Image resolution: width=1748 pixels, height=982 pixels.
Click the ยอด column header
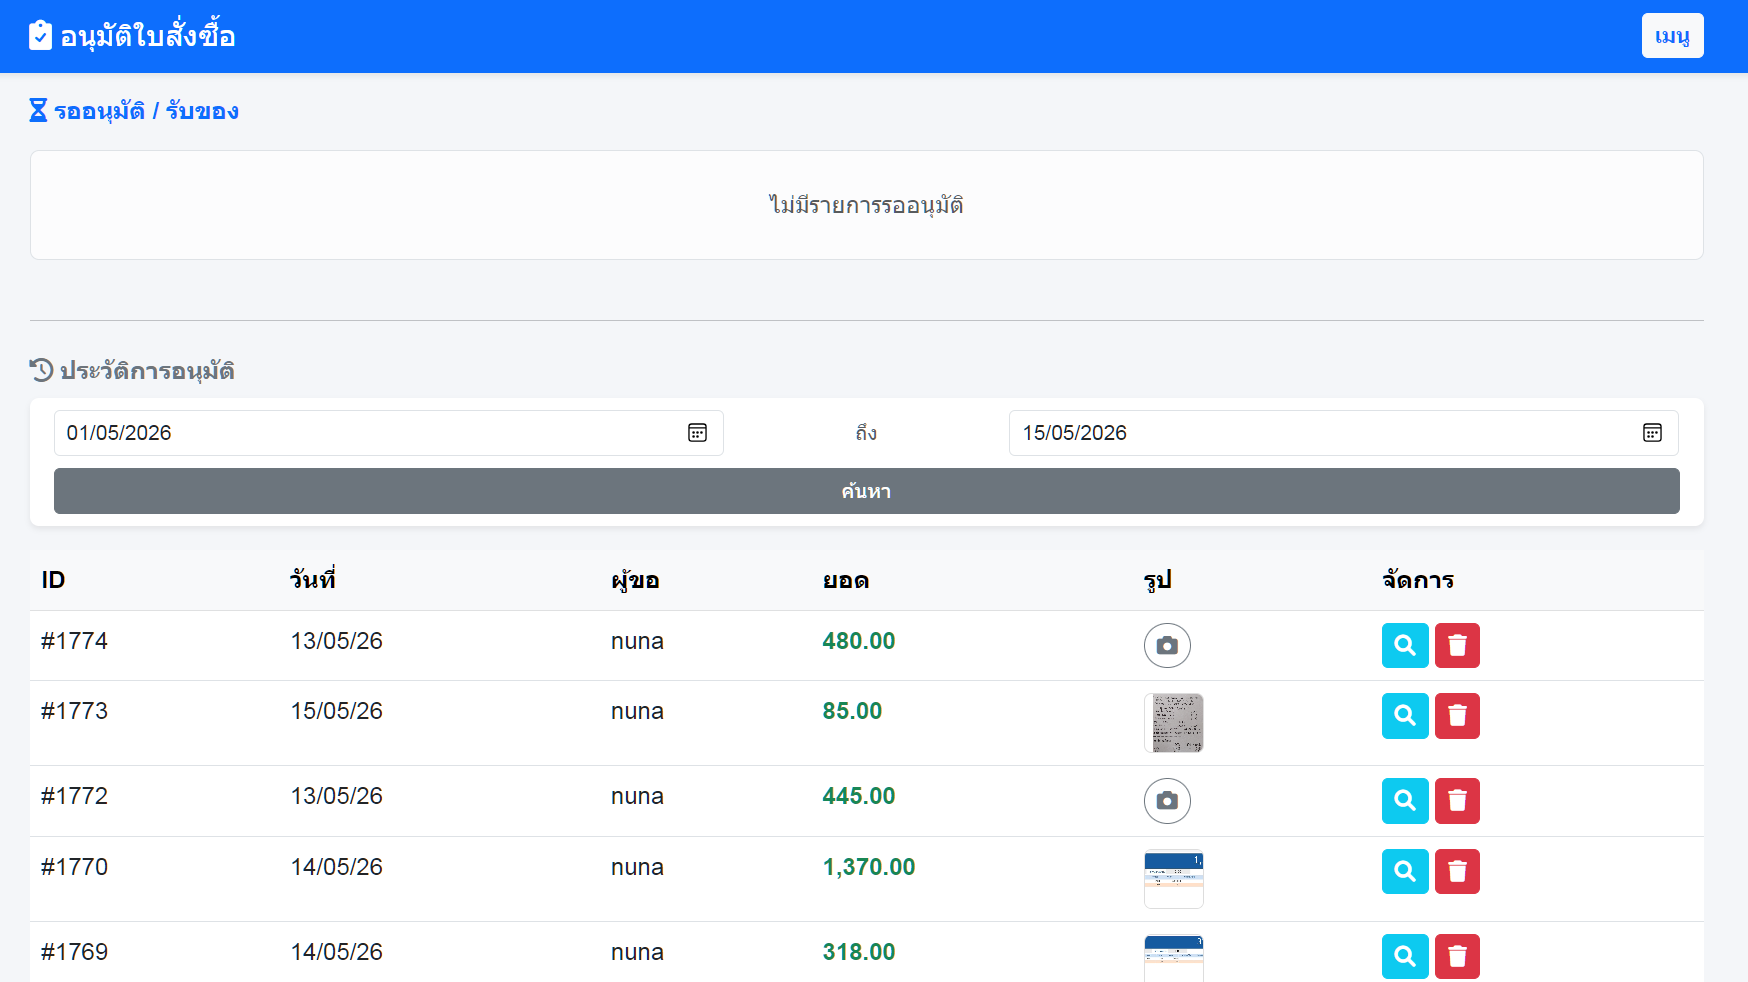pyautogui.click(x=846, y=580)
